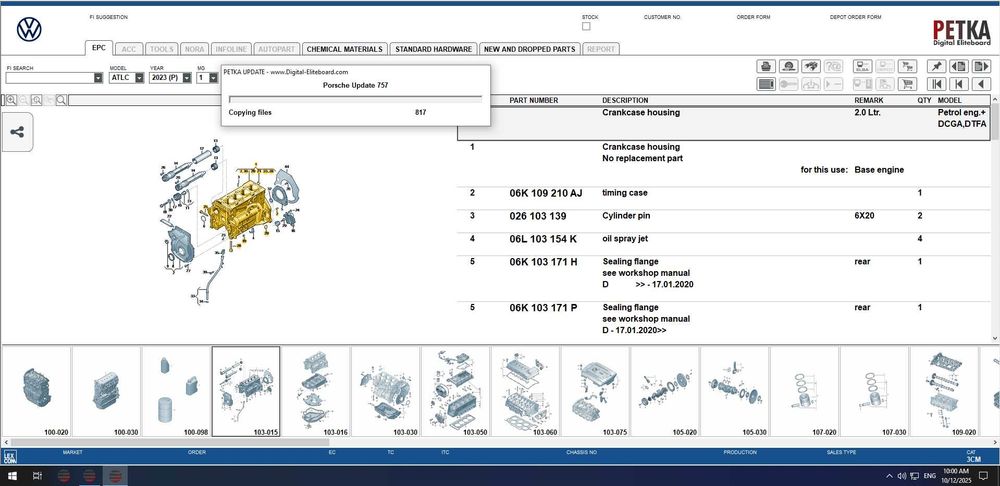Open thumbnail 105-030
Screen dimensions: 1000x486
735,392
